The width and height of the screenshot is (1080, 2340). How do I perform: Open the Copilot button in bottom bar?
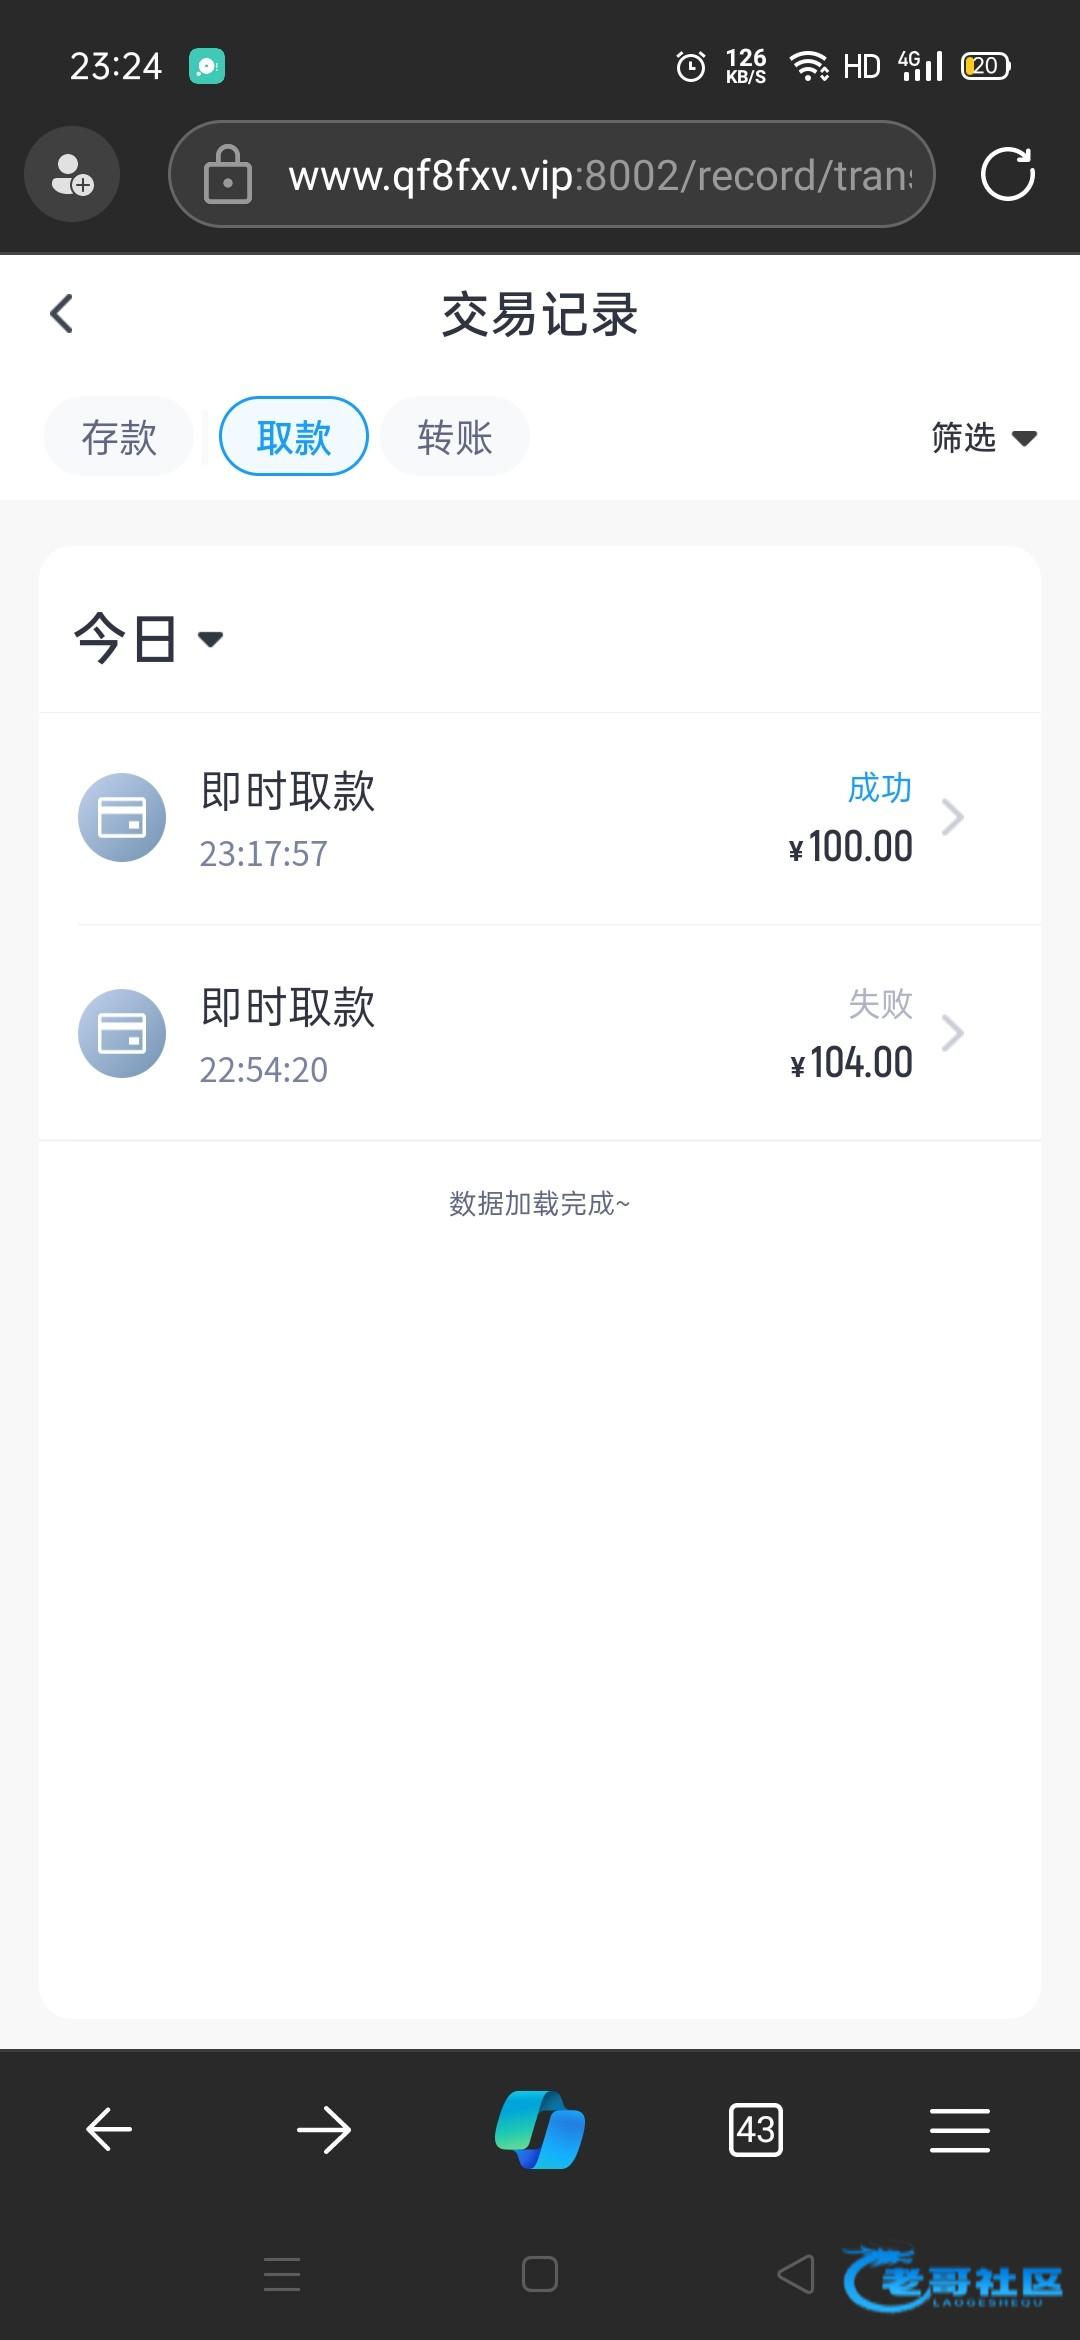click(540, 2130)
